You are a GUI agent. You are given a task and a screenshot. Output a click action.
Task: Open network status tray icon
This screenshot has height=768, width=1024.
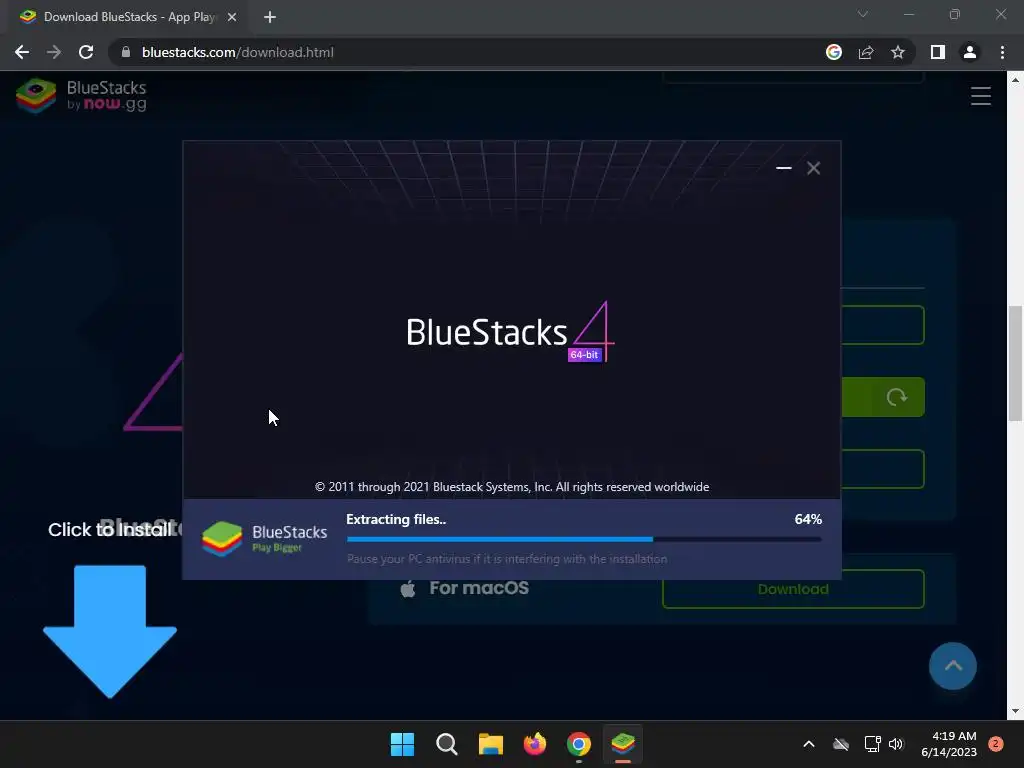[x=872, y=744]
